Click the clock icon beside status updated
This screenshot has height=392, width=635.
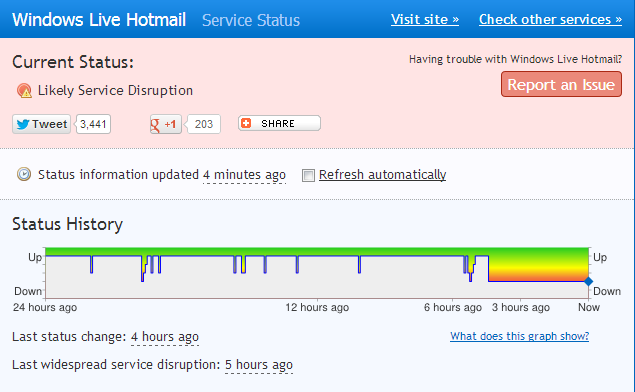click(24, 174)
